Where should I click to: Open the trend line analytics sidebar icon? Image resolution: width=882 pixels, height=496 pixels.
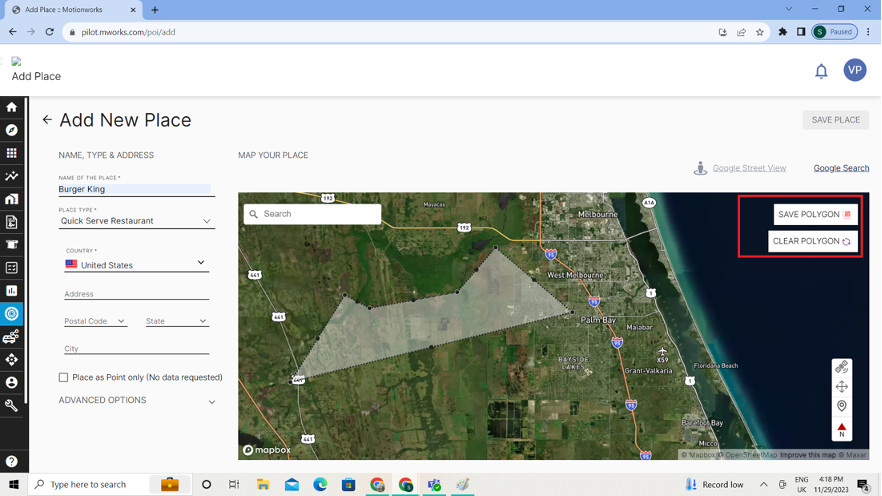(x=11, y=176)
